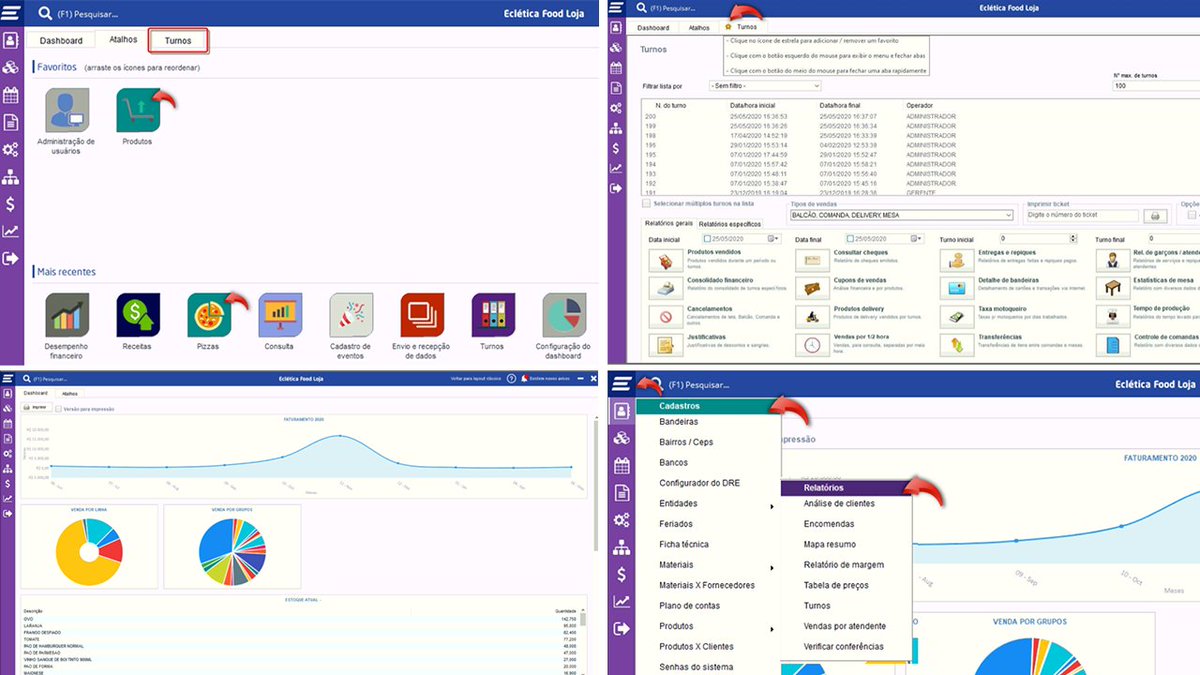Open the Consultar cheques report icon

tap(811, 260)
